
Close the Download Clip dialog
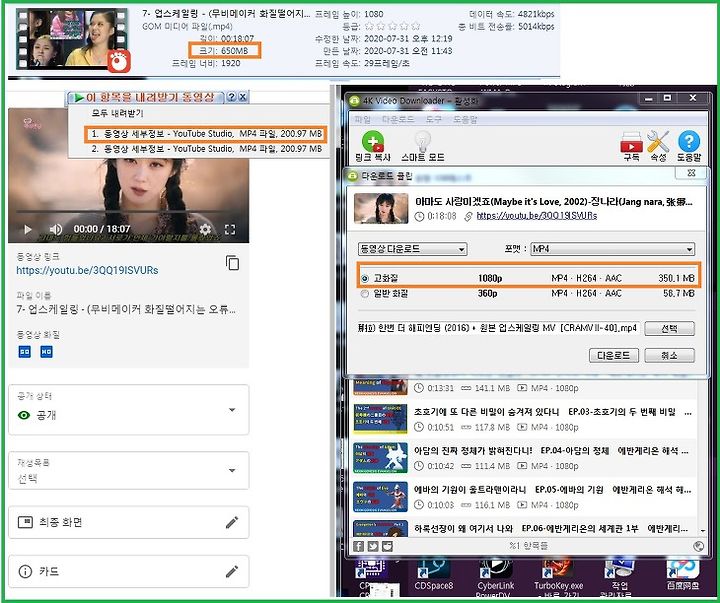click(691, 173)
